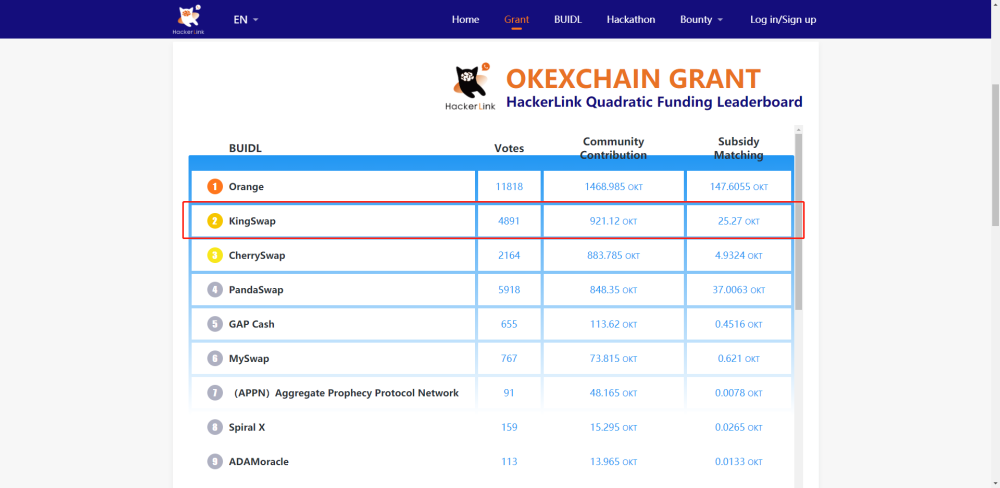Click KingSwap's vote count 4891

pyautogui.click(x=509, y=221)
